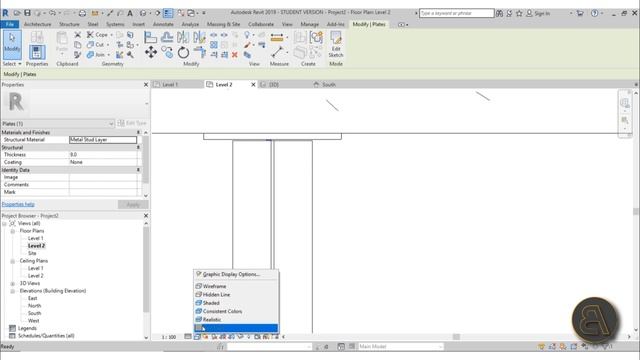
Task: Click the red Delete X icon
Action: [x=235, y=55]
